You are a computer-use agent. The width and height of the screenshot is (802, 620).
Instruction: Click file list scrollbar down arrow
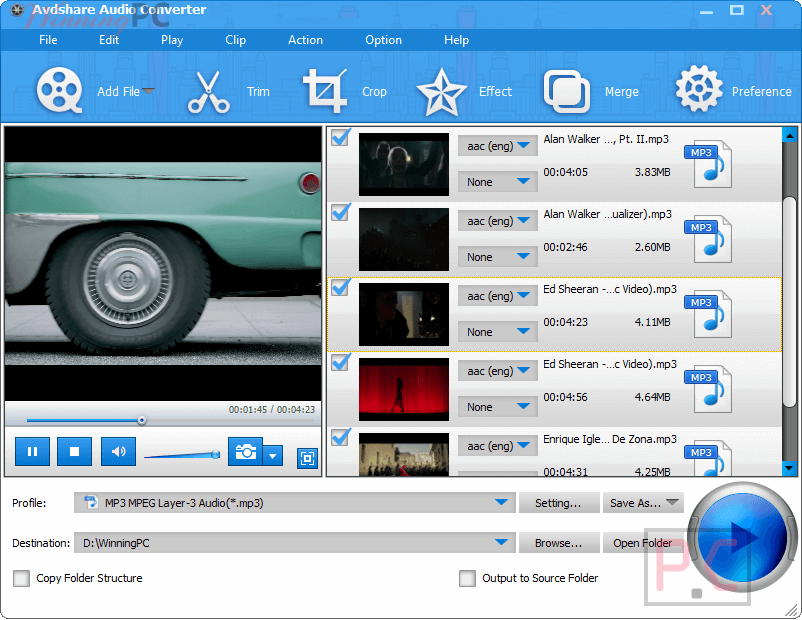[x=789, y=468]
